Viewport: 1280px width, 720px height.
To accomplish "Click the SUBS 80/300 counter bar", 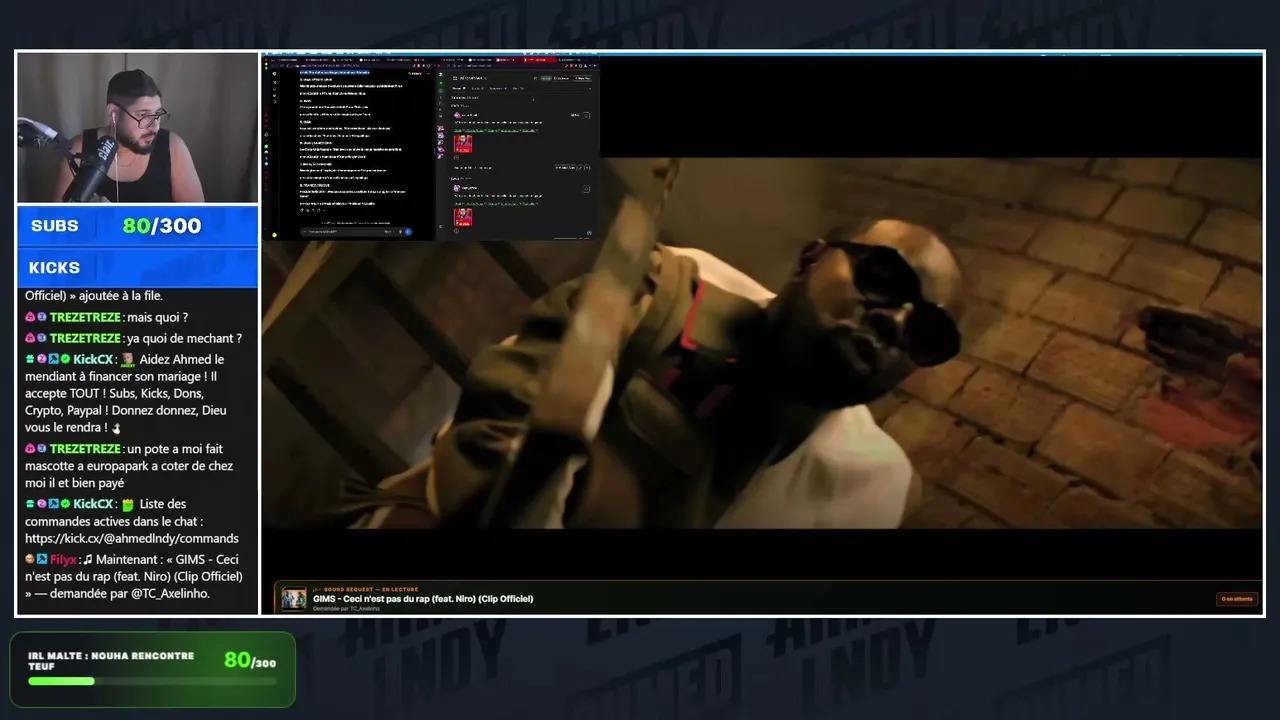I will tap(137, 226).
